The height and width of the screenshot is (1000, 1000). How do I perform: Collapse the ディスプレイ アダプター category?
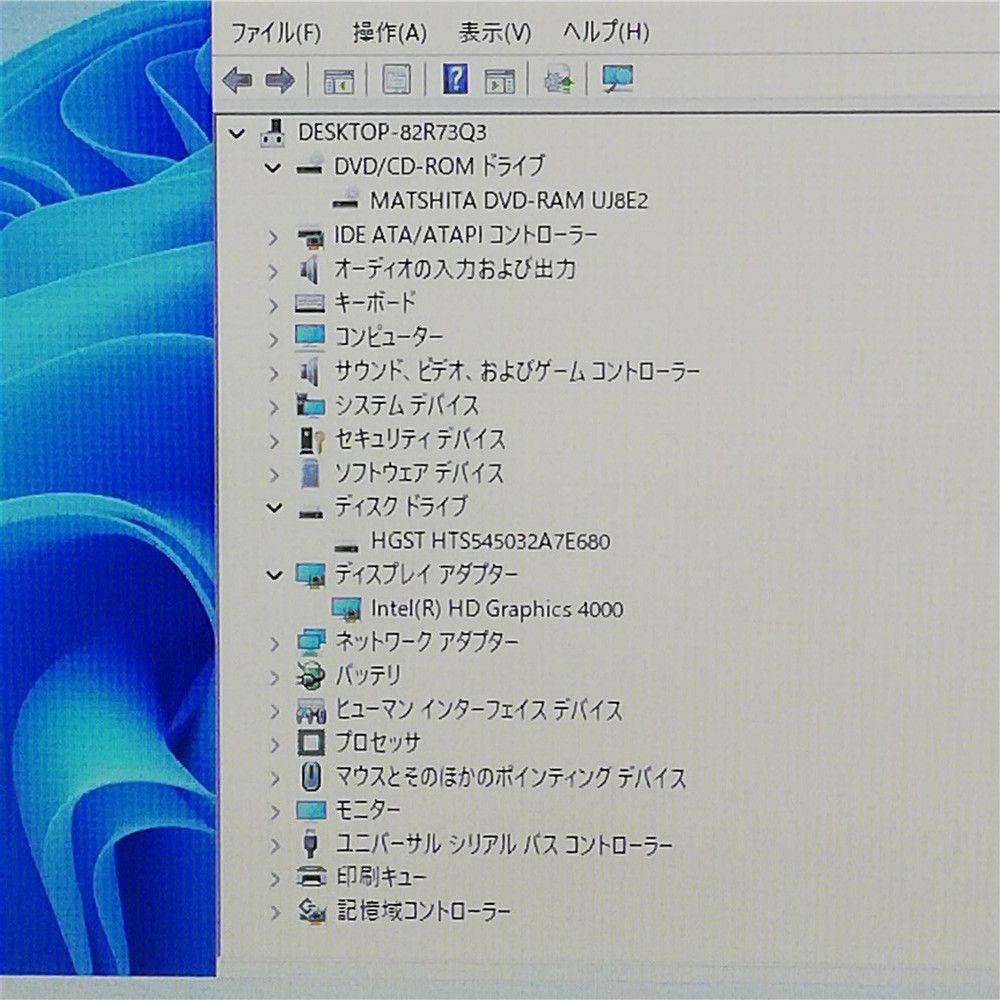tap(274, 576)
